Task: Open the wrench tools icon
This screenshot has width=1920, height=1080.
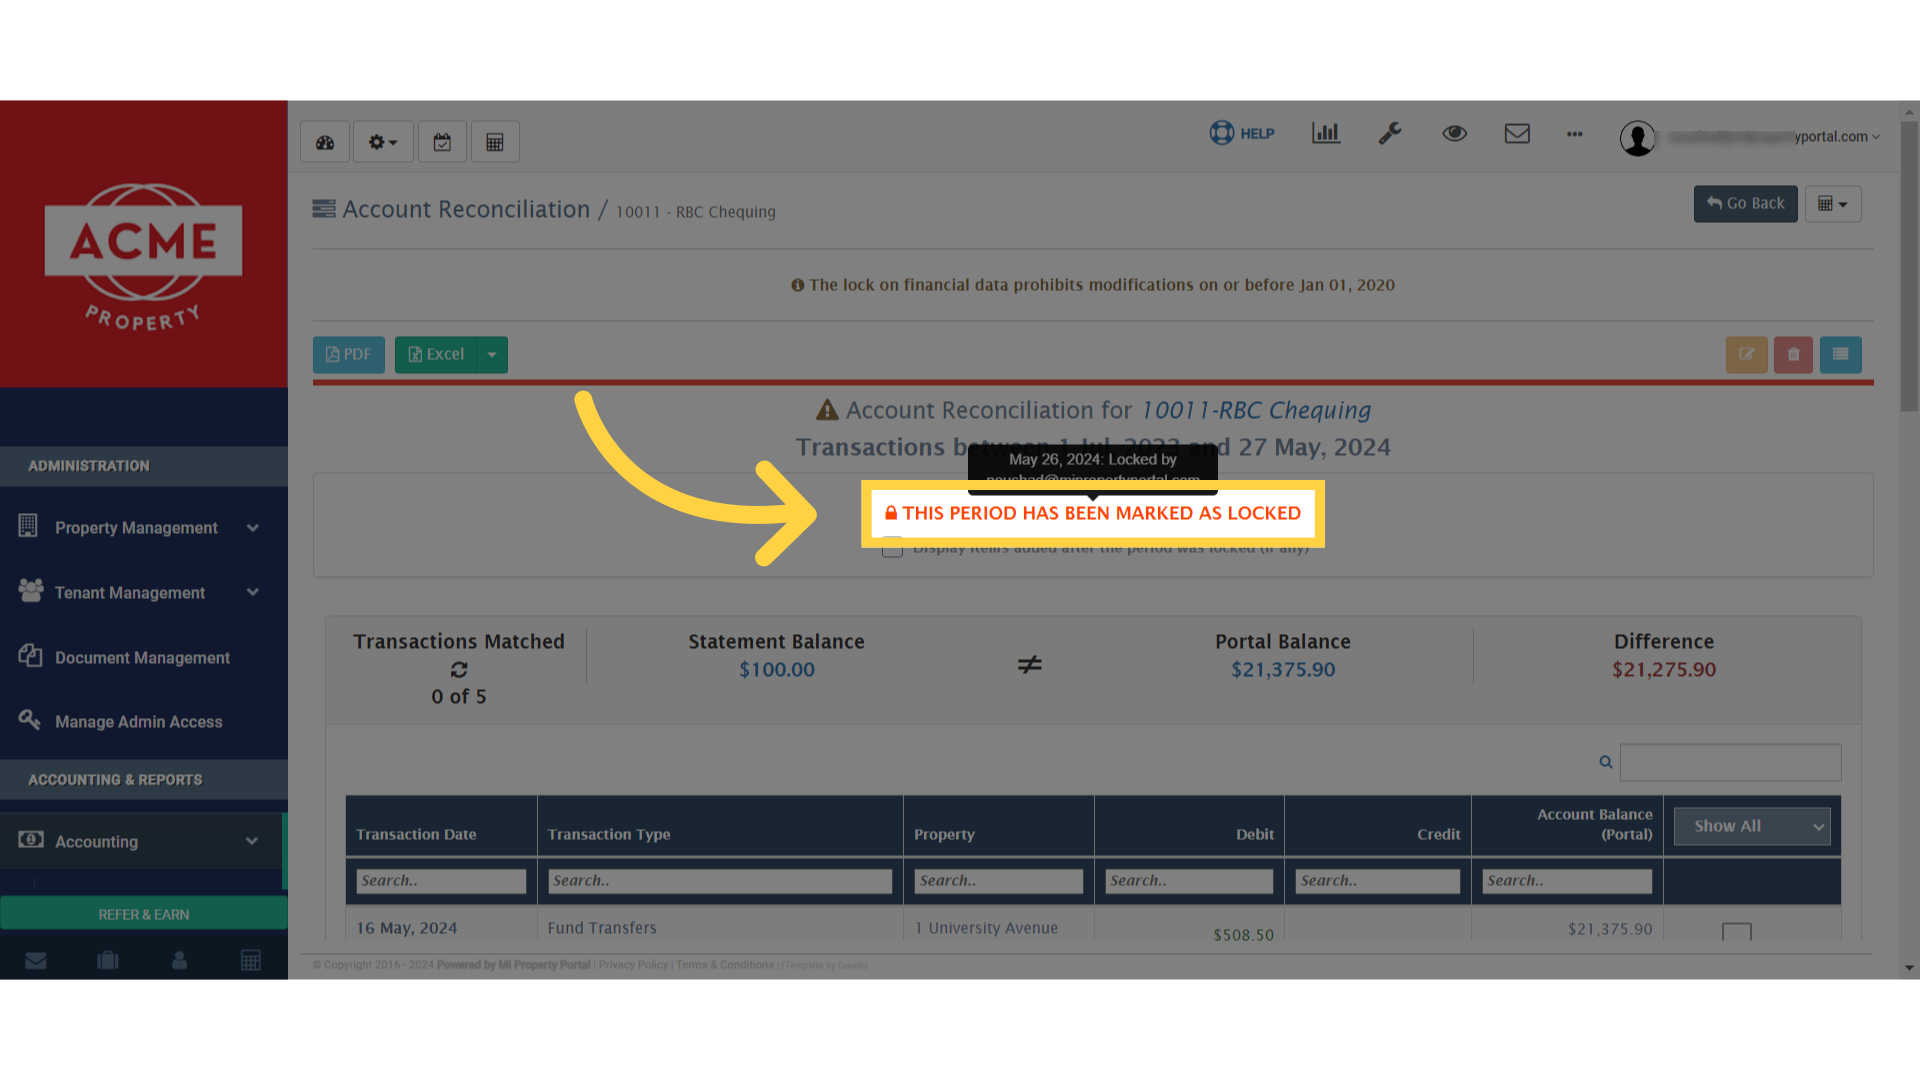Action: click(1390, 133)
